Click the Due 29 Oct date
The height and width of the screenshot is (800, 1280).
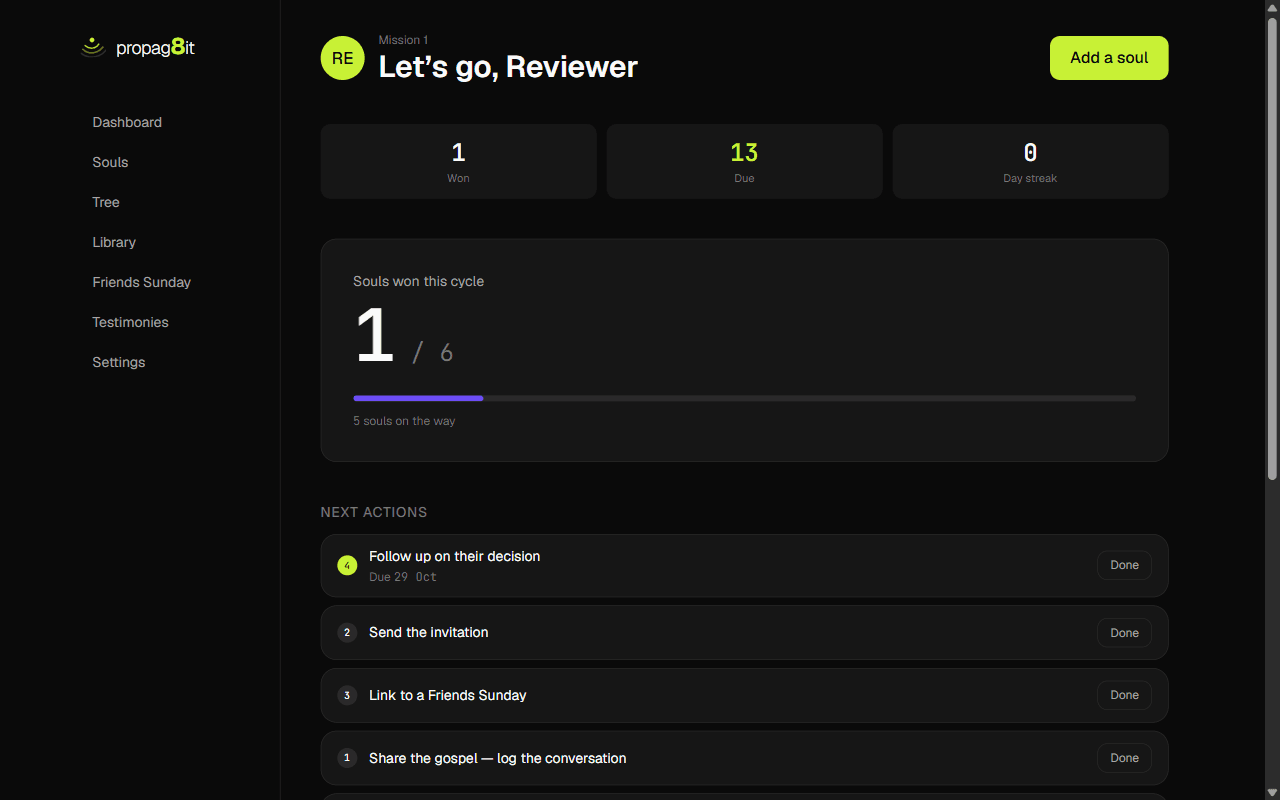click(x=403, y=577)
